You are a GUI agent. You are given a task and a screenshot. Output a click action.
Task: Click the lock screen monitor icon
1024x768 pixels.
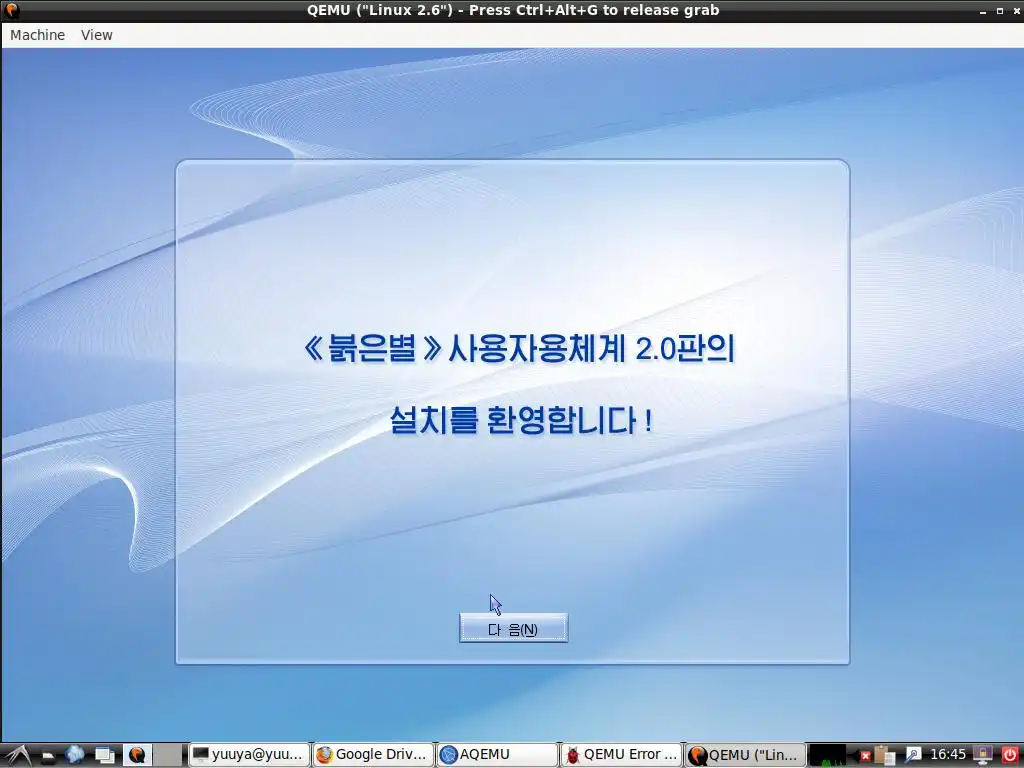pyautogui.click(x=983, y=756)
